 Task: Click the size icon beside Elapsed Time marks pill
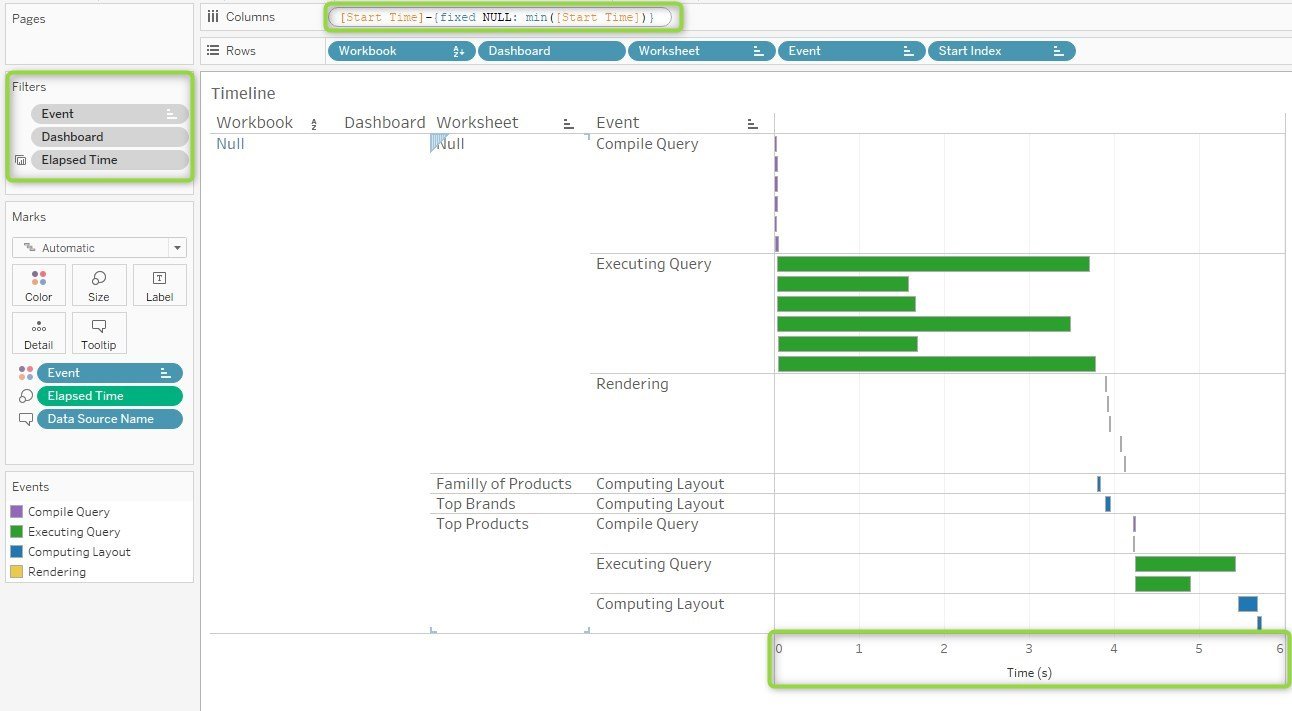25,396
